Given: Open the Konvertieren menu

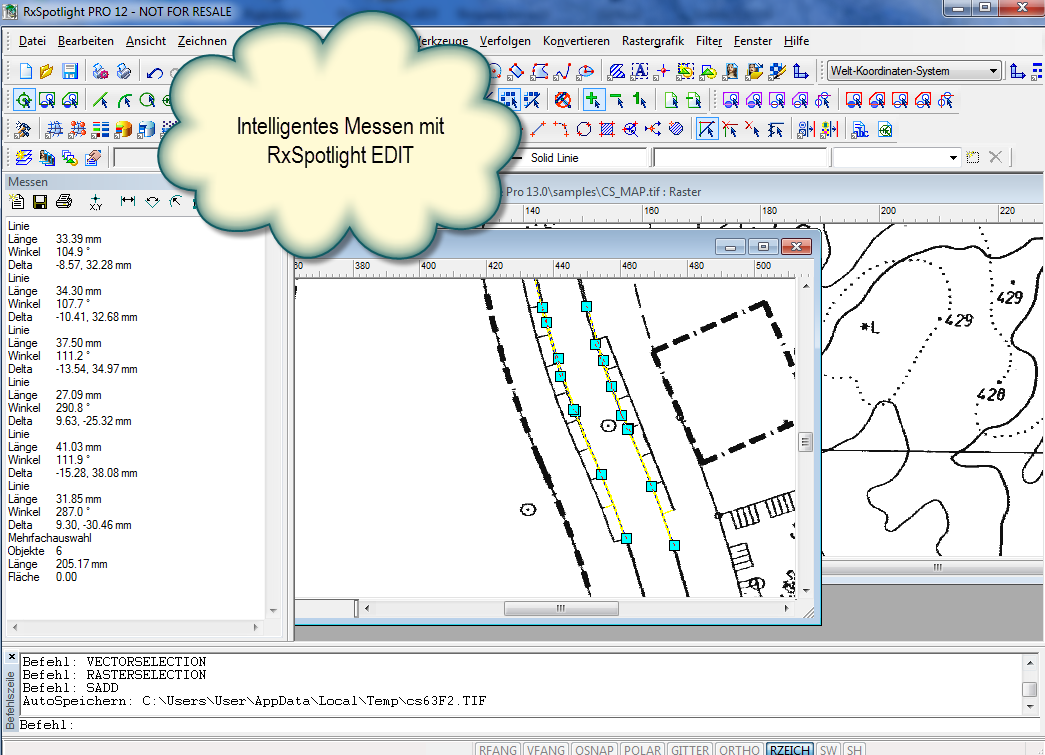Looking at the screenshot, I should tap(576, 41).
